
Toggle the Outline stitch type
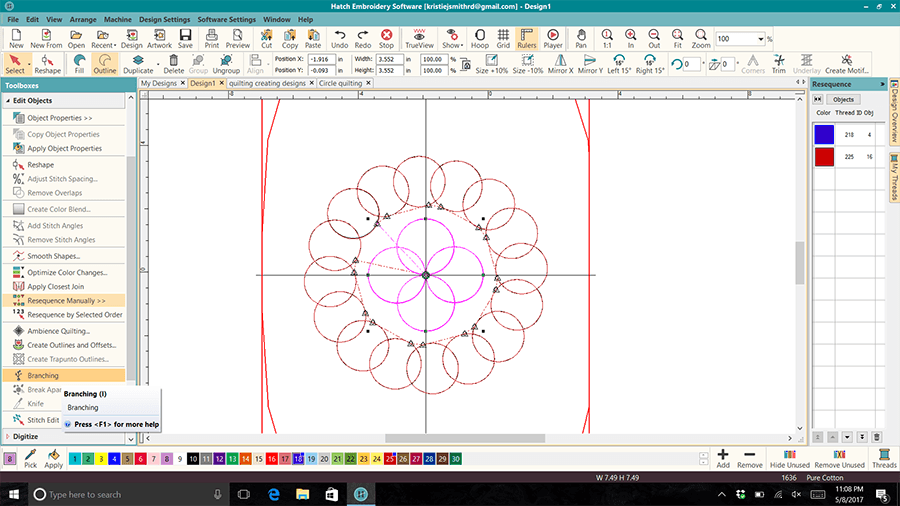[x=105, y=64]
